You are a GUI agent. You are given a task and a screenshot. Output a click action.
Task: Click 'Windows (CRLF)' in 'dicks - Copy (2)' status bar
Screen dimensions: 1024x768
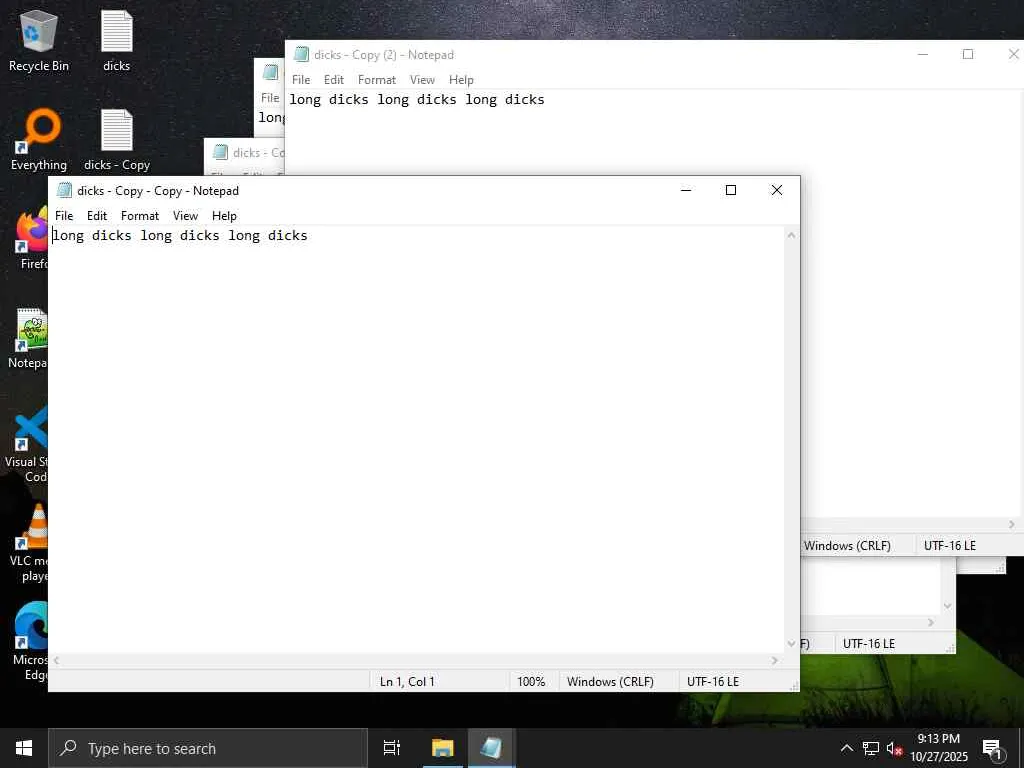pyautogui.click(x=847, y=545)
